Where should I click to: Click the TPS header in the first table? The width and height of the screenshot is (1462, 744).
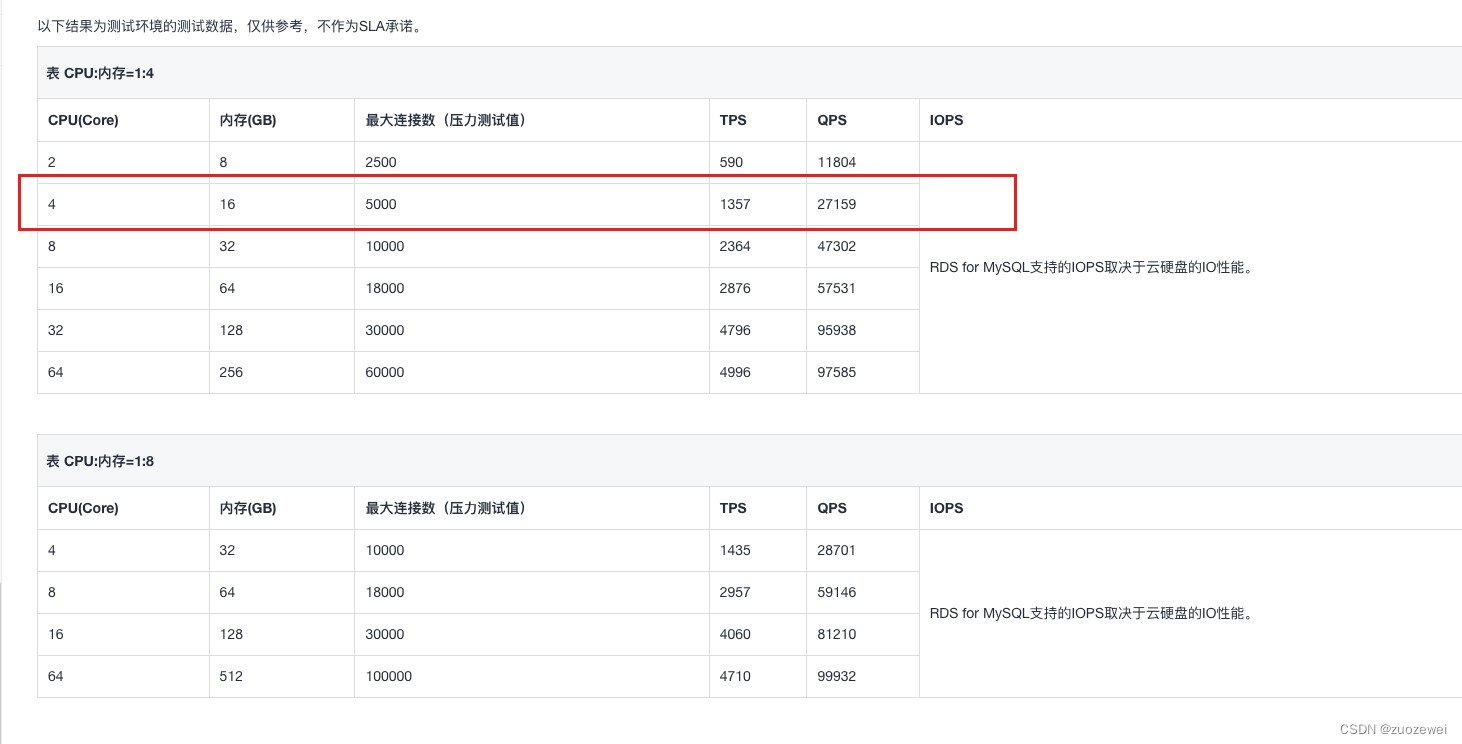733,120
